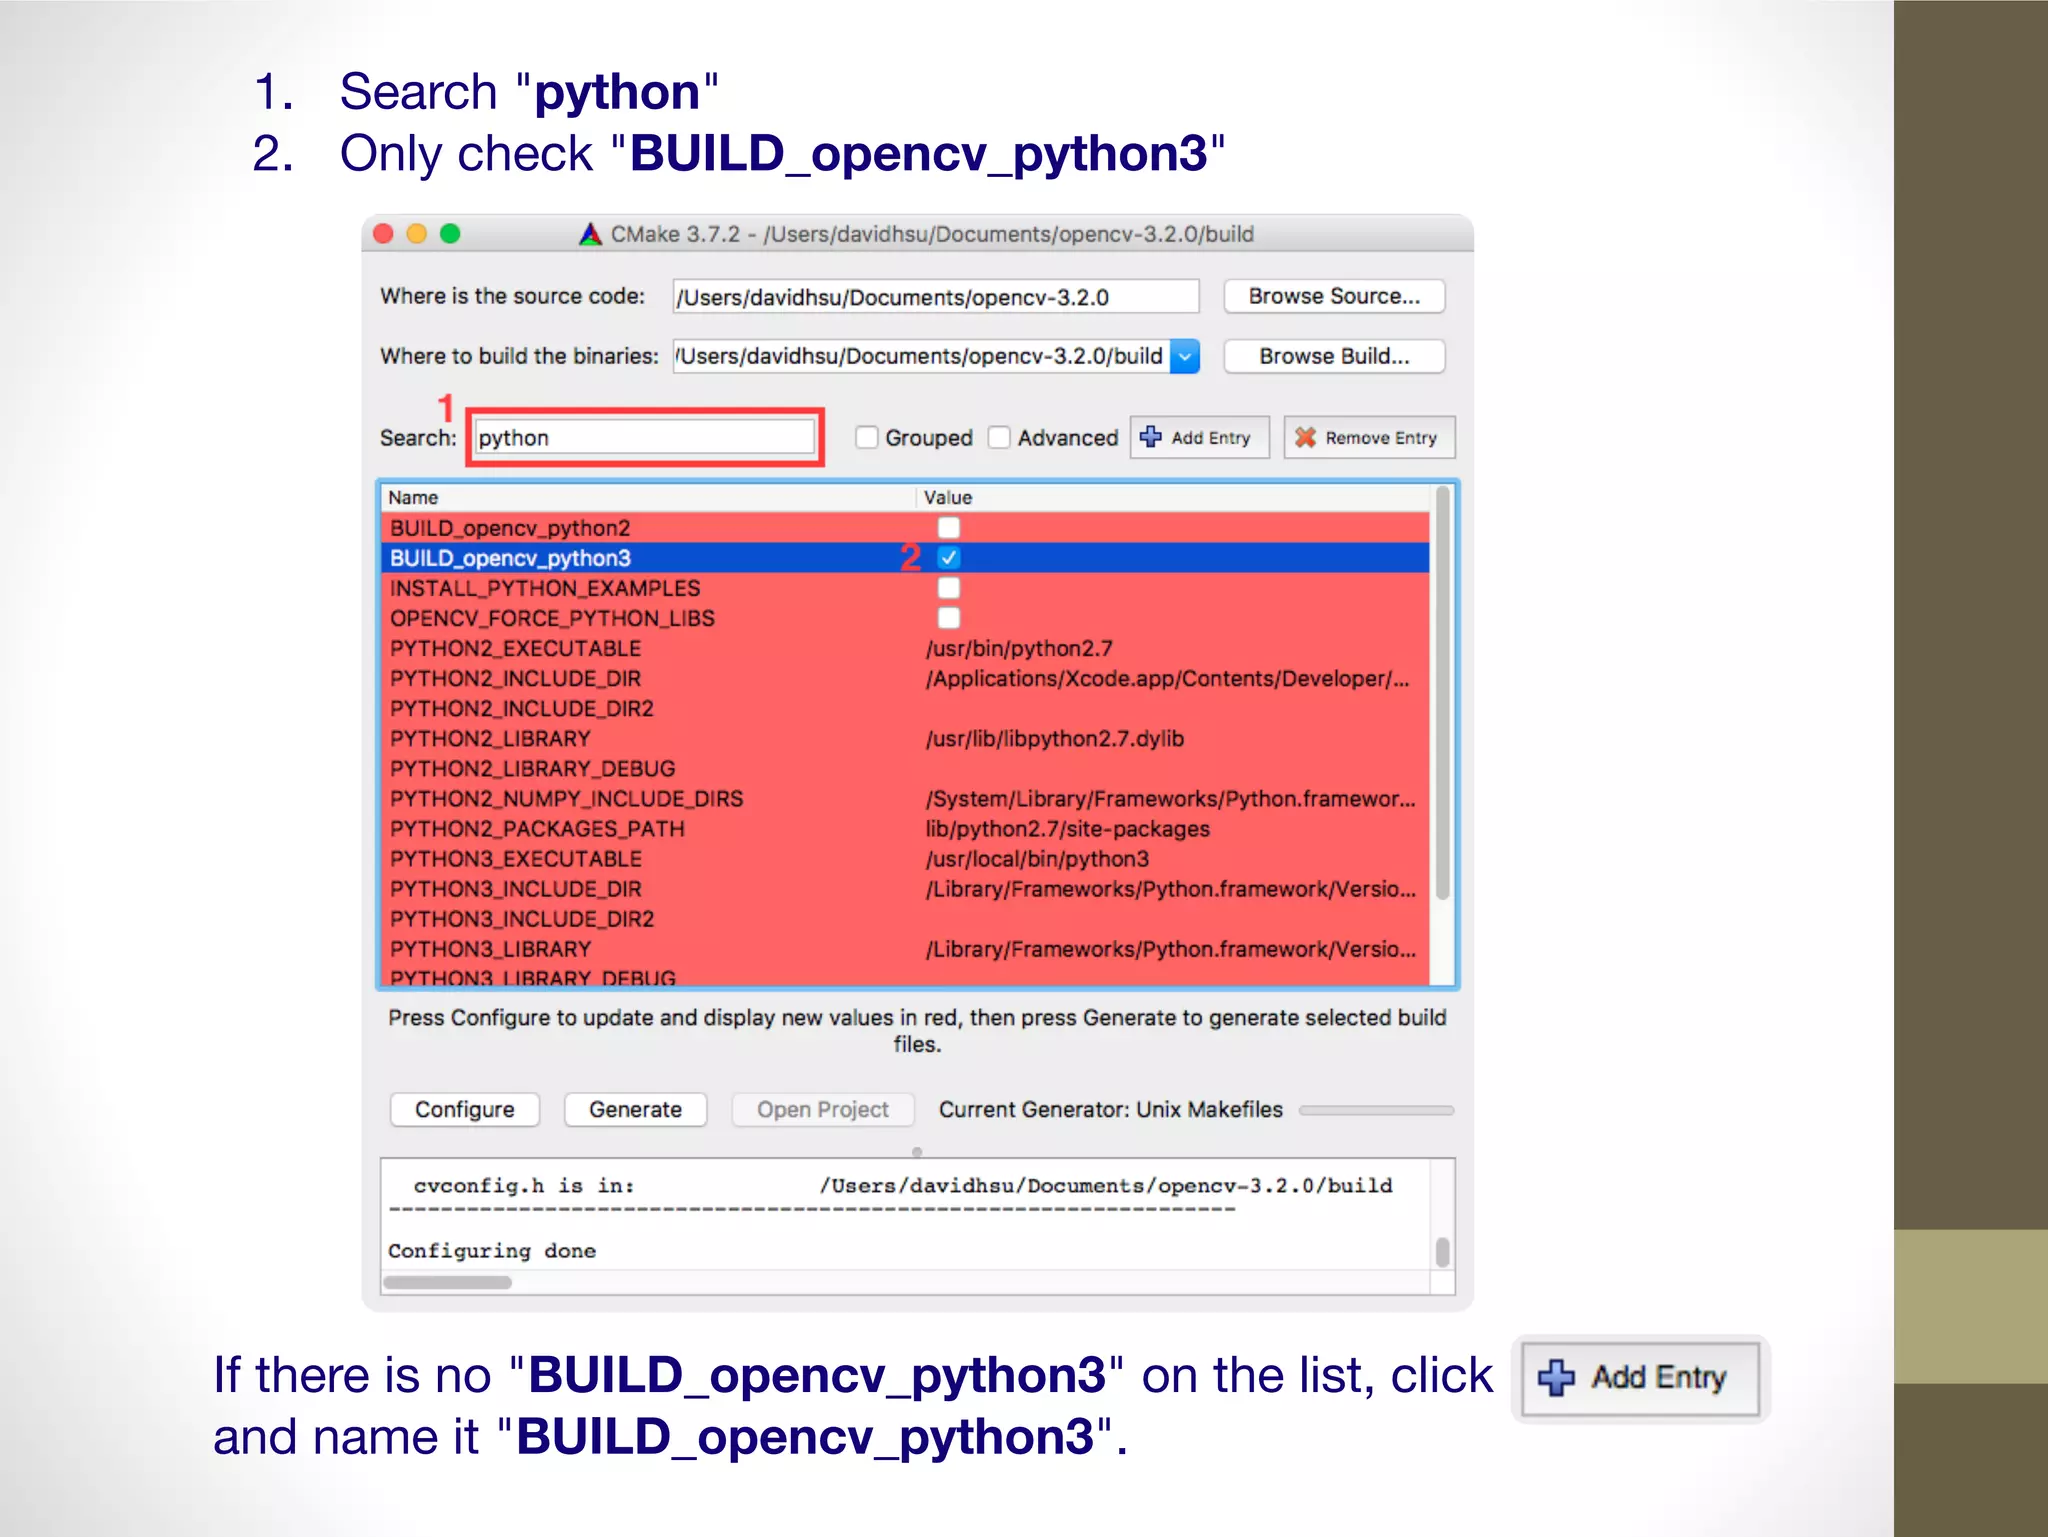Image resolution: width=2048 pixels, height=1537 pixels.
Task: Minimize CMake window with yellow button
Action: tap(417, 234)
